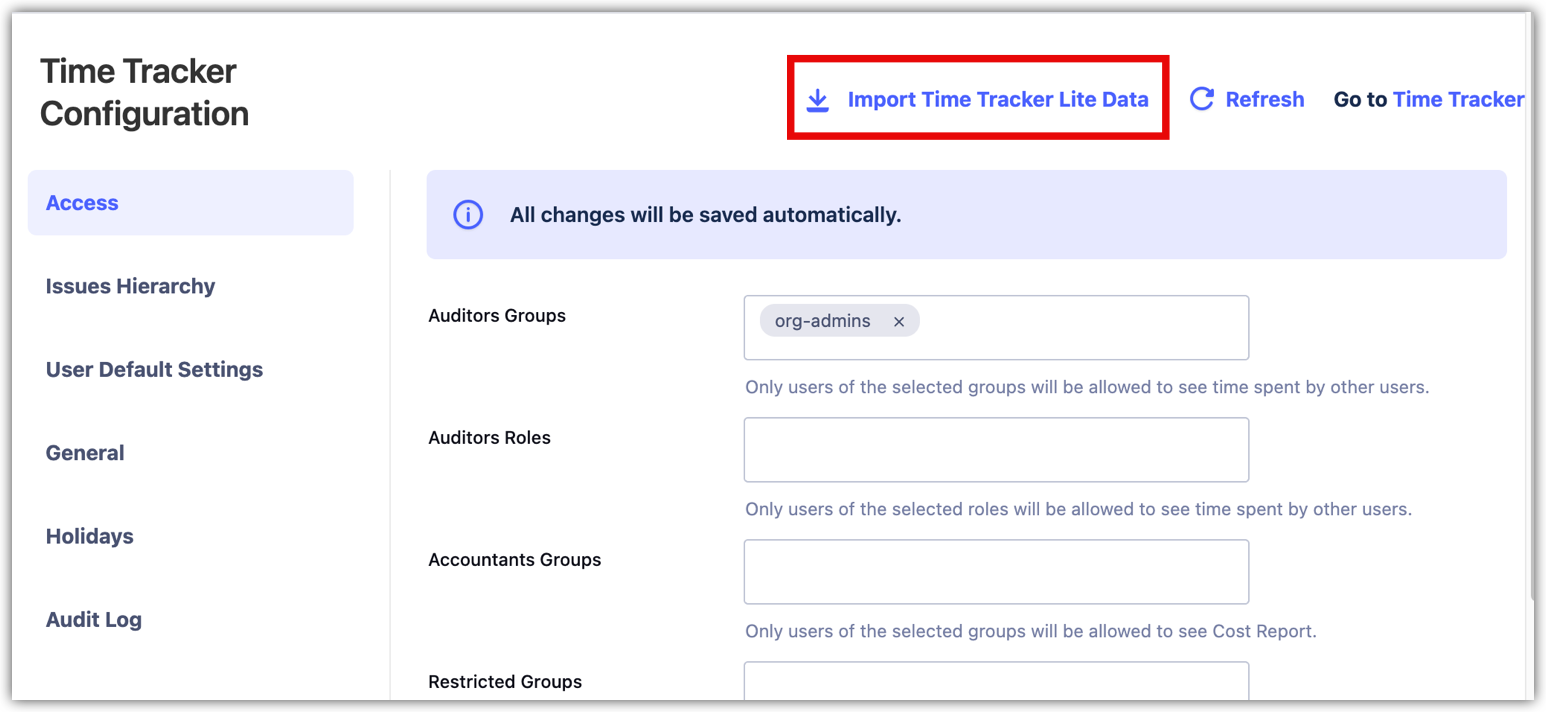This screenshot has width=1546, height=712.
Task: Open the Auditors Roles selector field
Action: coord(996,450)
